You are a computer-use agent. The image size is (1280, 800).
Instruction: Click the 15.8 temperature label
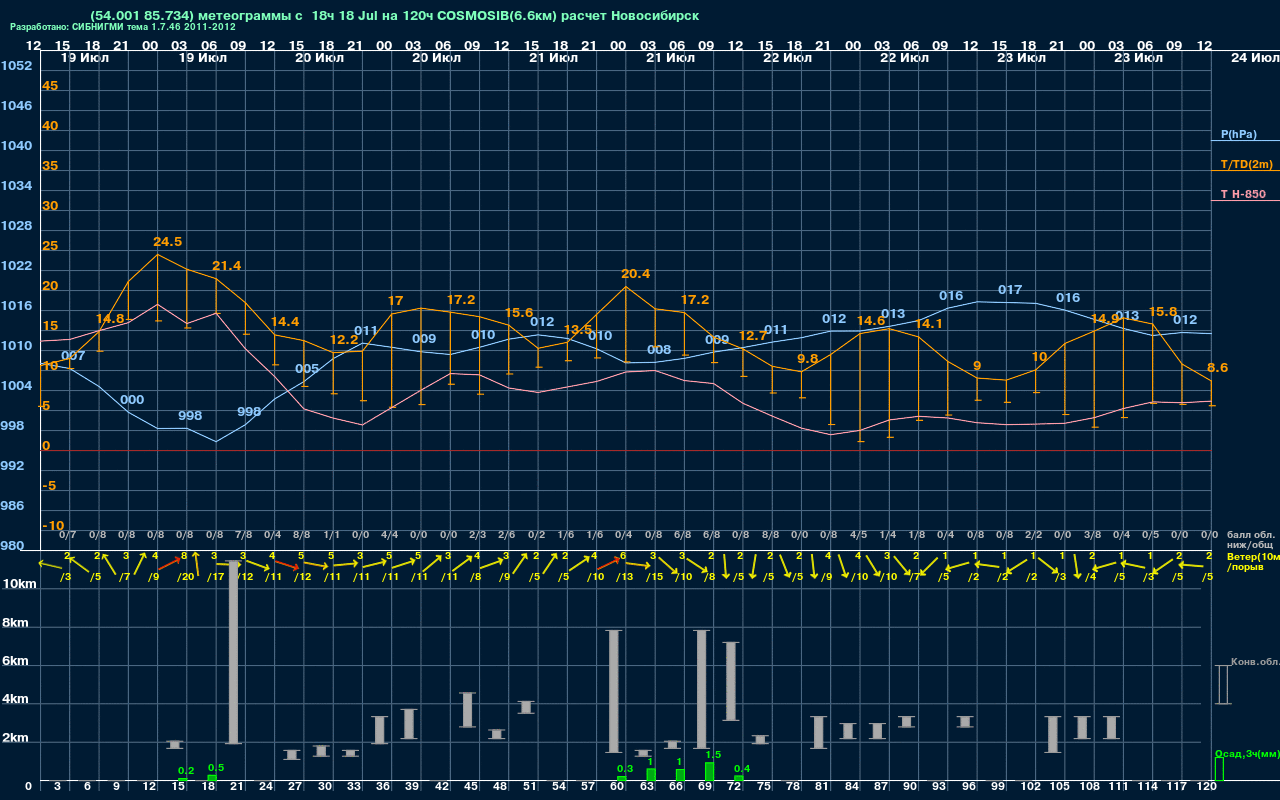click(1163, 312)
